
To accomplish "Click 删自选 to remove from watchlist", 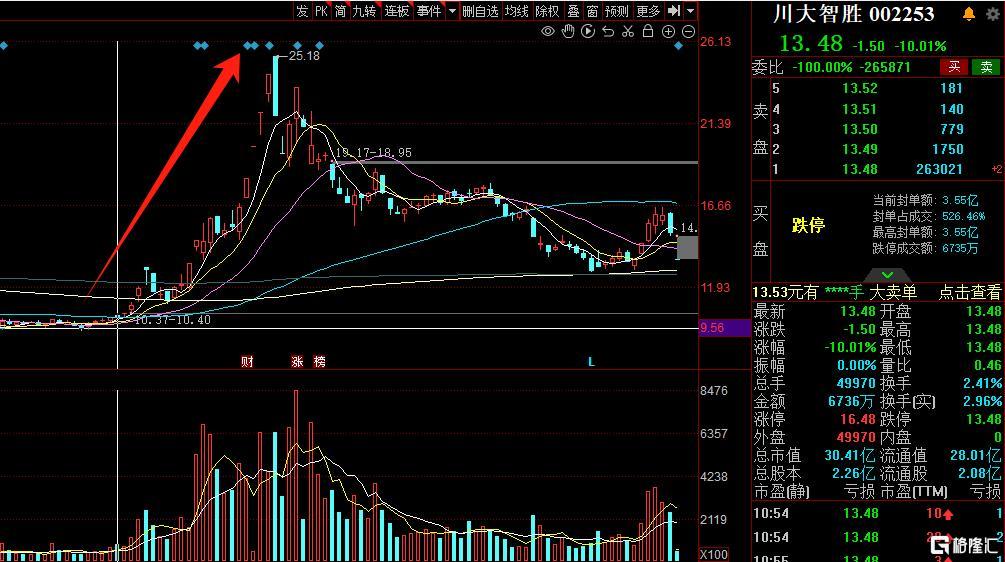I will (481, 10).
